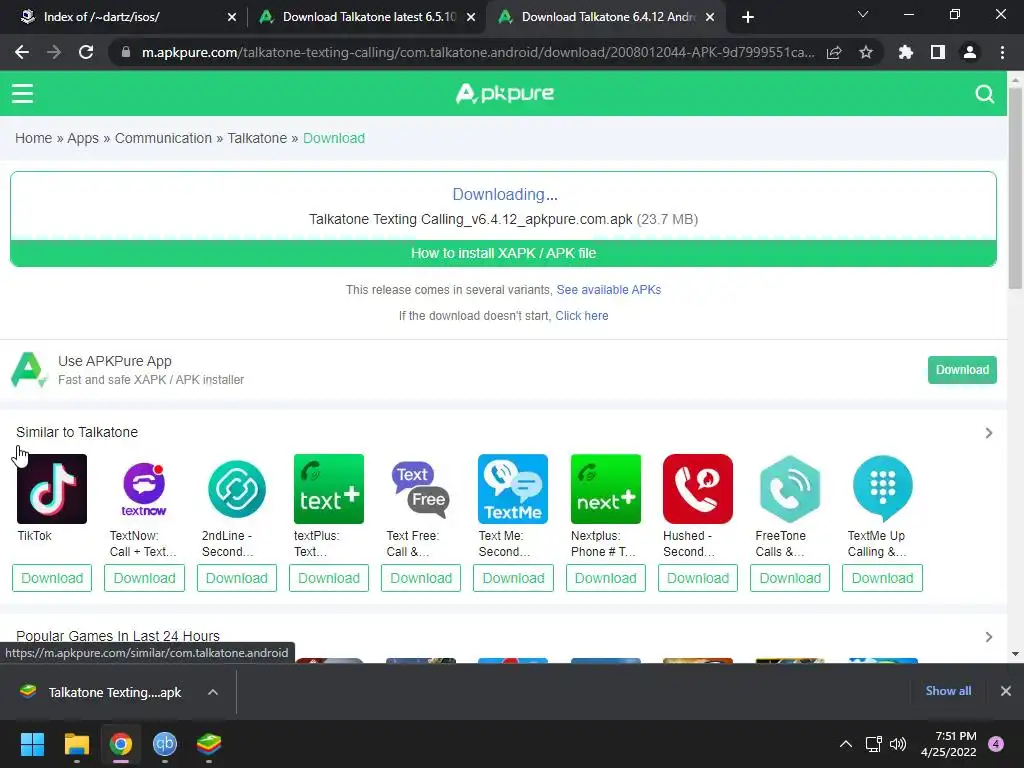Click the page vertical scrollbar thumb
Viewport: 1024px width, 768px height.
(1015, 187)
